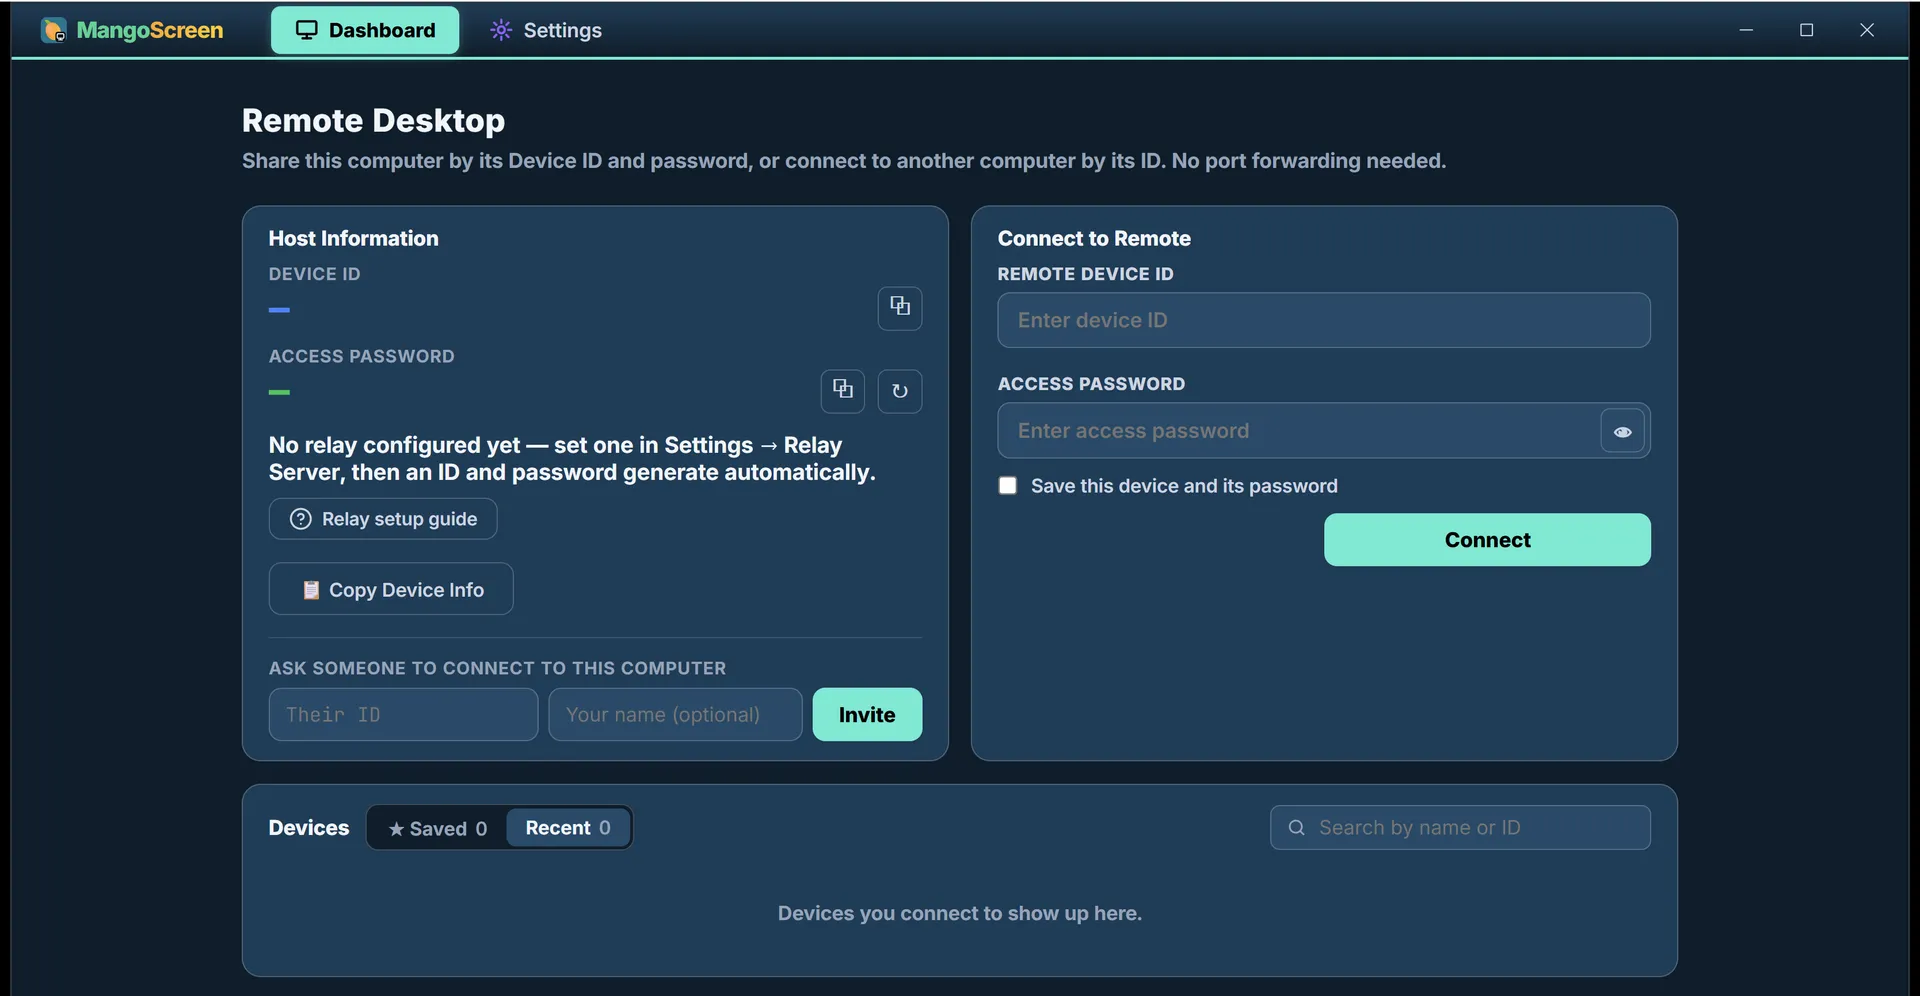
Task: Maximize the MangoScreen window
Action: [1806, 30]
